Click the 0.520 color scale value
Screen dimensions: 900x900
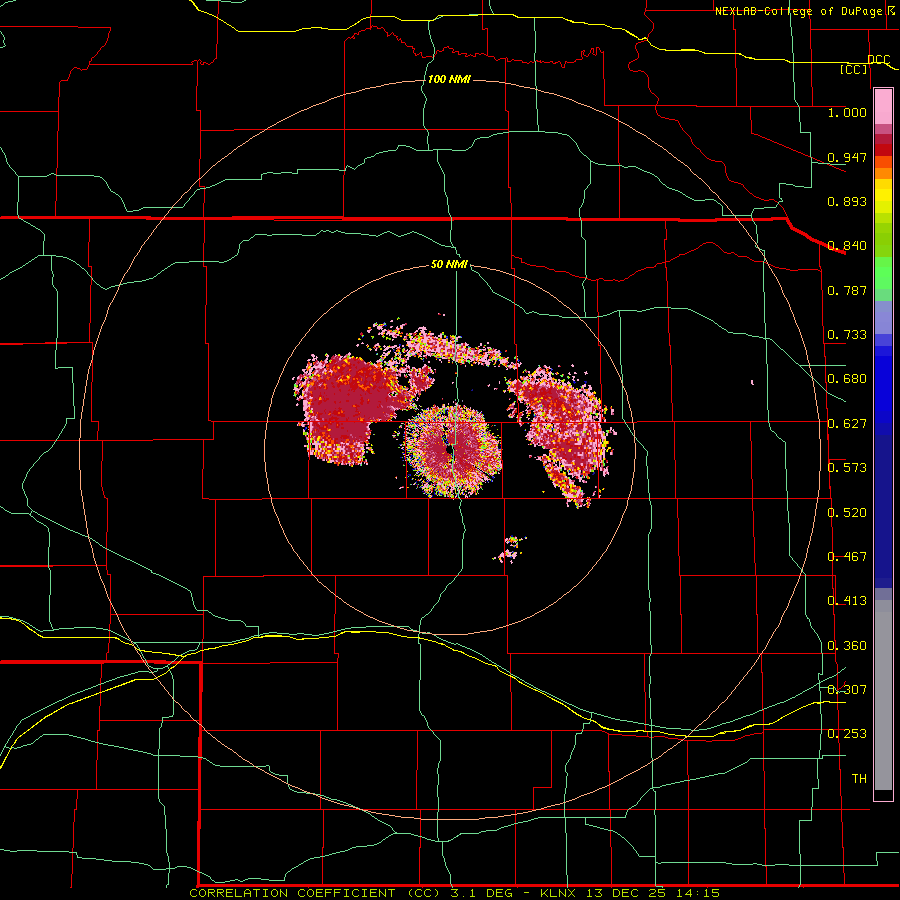pyautogui.click(x=847, y=513)
